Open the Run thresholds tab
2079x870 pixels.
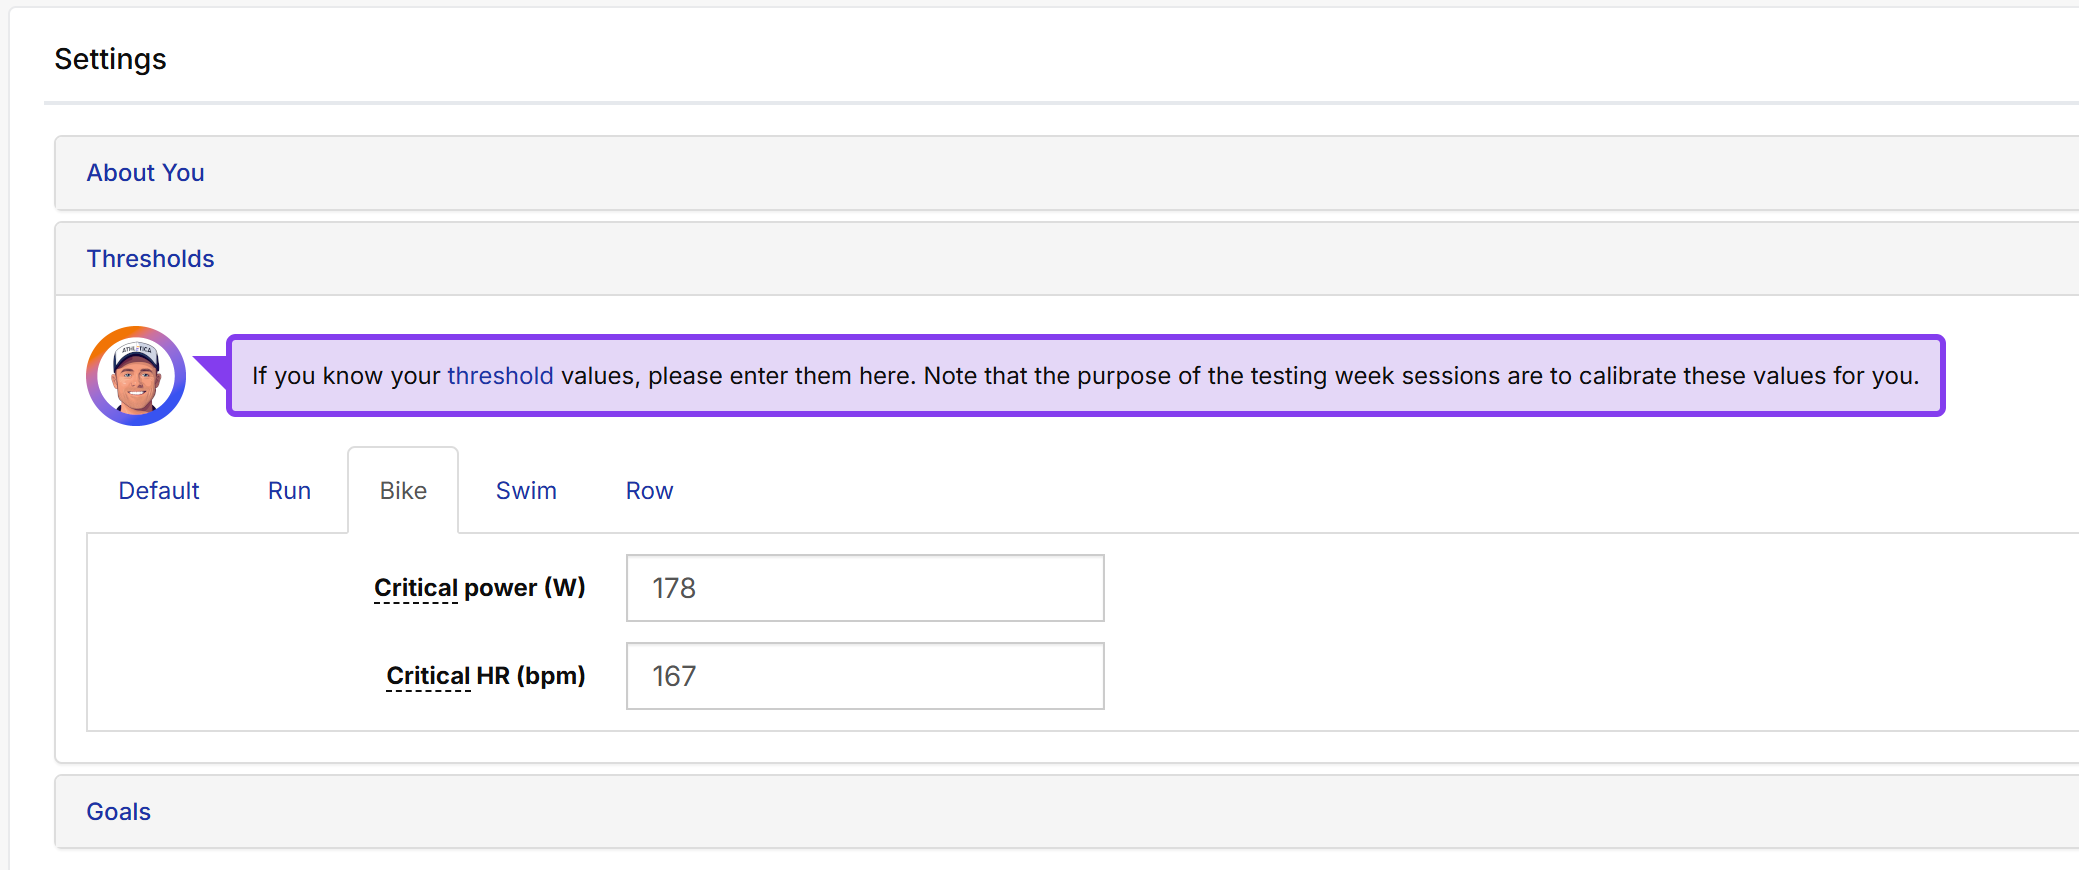(x=289, y=491)
